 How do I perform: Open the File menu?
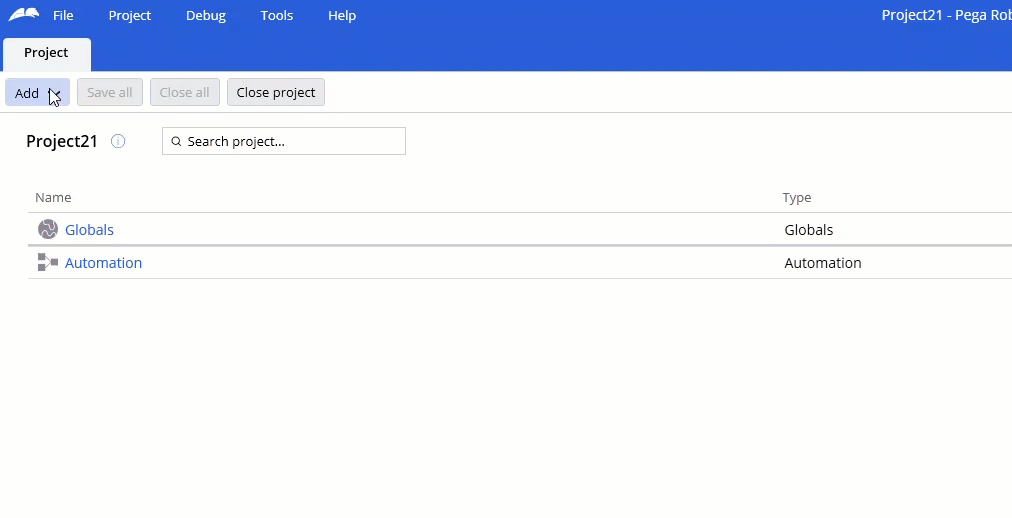tap(63, 15)
